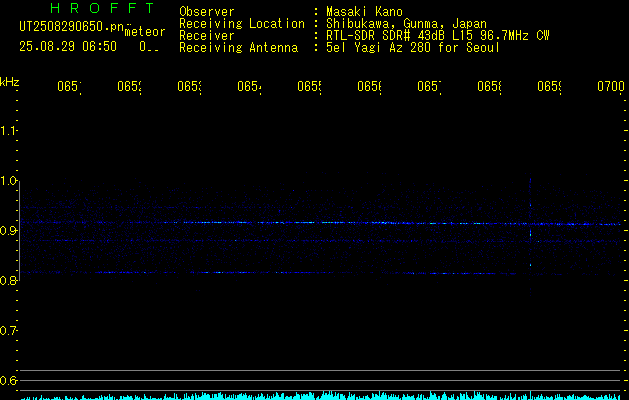Click the 'Observer' field label
Viewport: 629px width, 400px height.
click(207, 11)
